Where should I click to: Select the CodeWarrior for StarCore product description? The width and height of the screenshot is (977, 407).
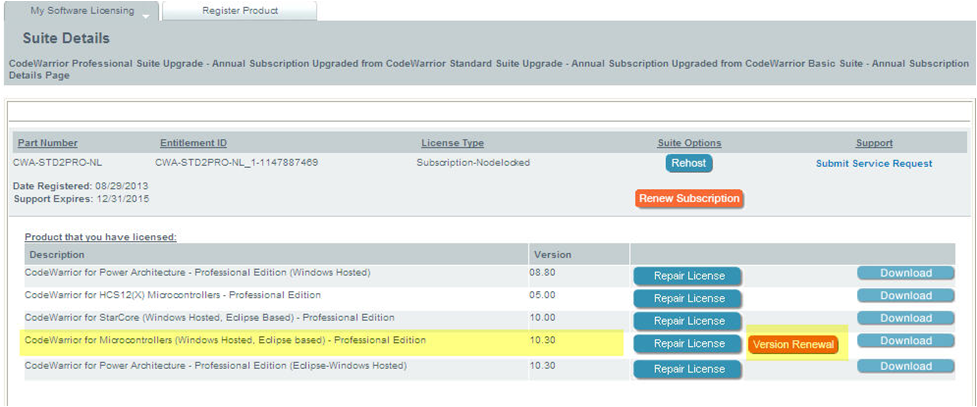tap(209, 317)
